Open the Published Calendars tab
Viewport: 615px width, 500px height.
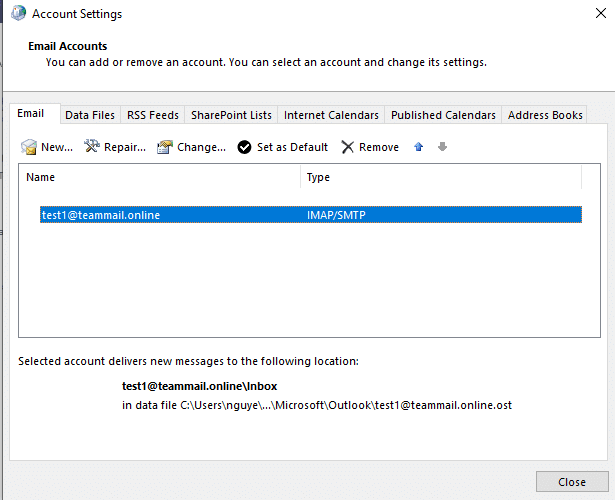[443, 115]
